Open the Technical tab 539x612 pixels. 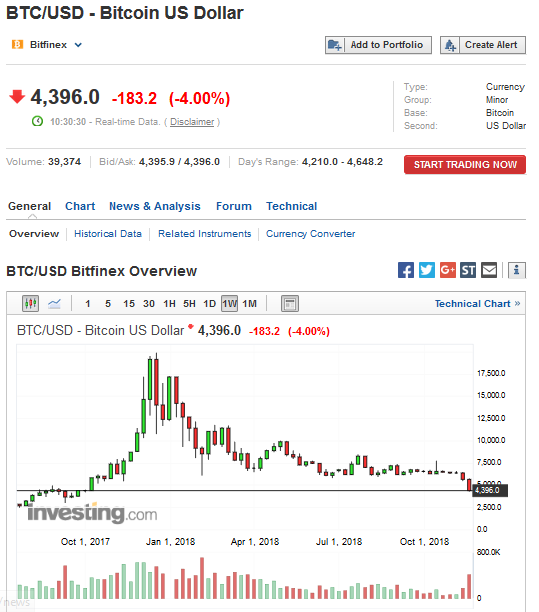pyautogui.click(x=292, y=206)
